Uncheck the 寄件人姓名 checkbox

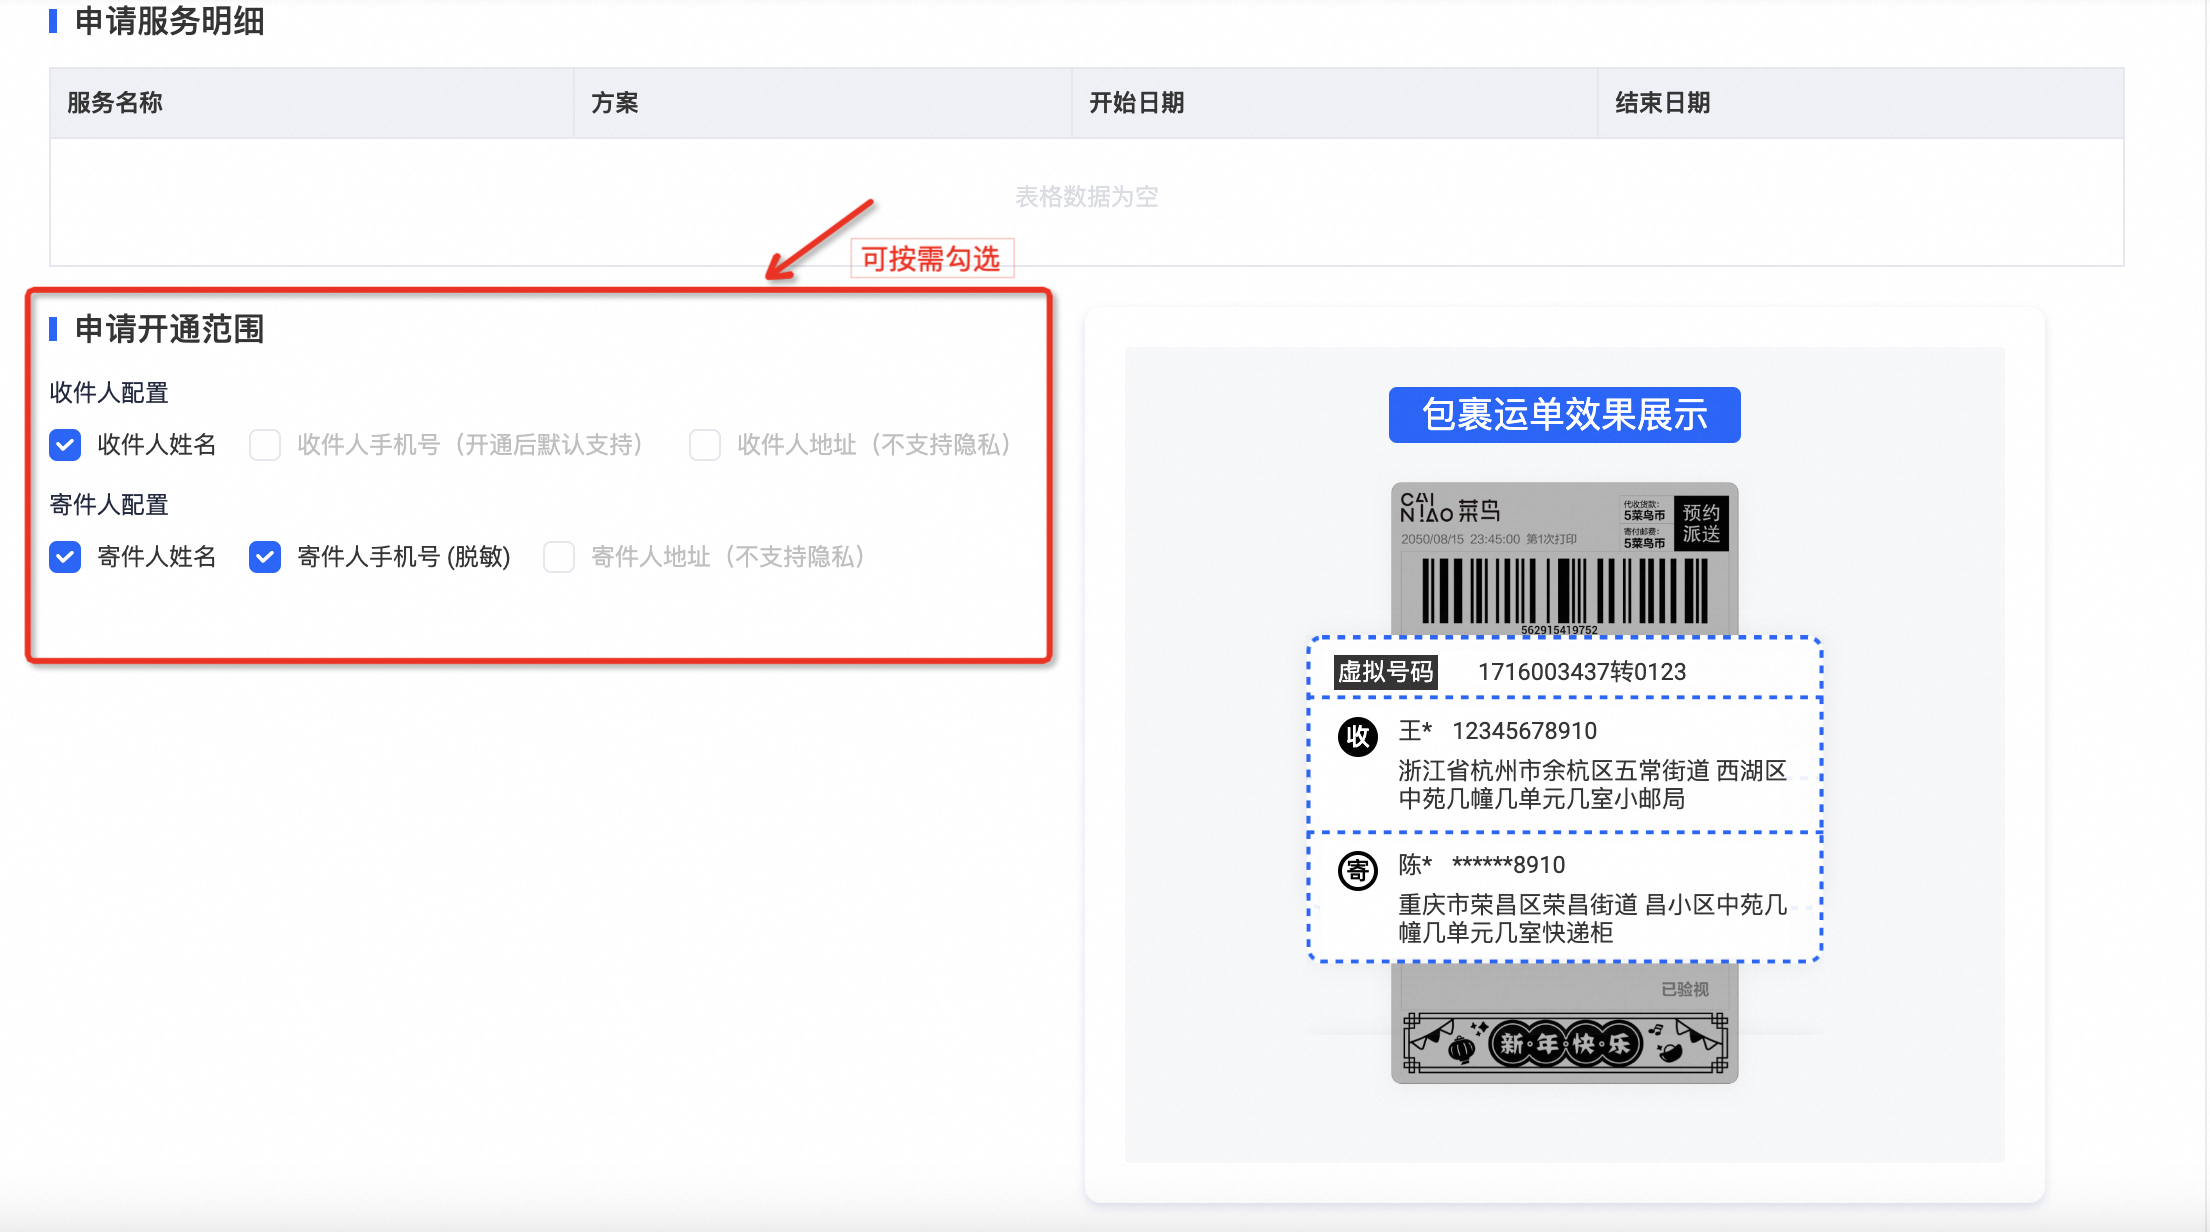tap(65, 557)
